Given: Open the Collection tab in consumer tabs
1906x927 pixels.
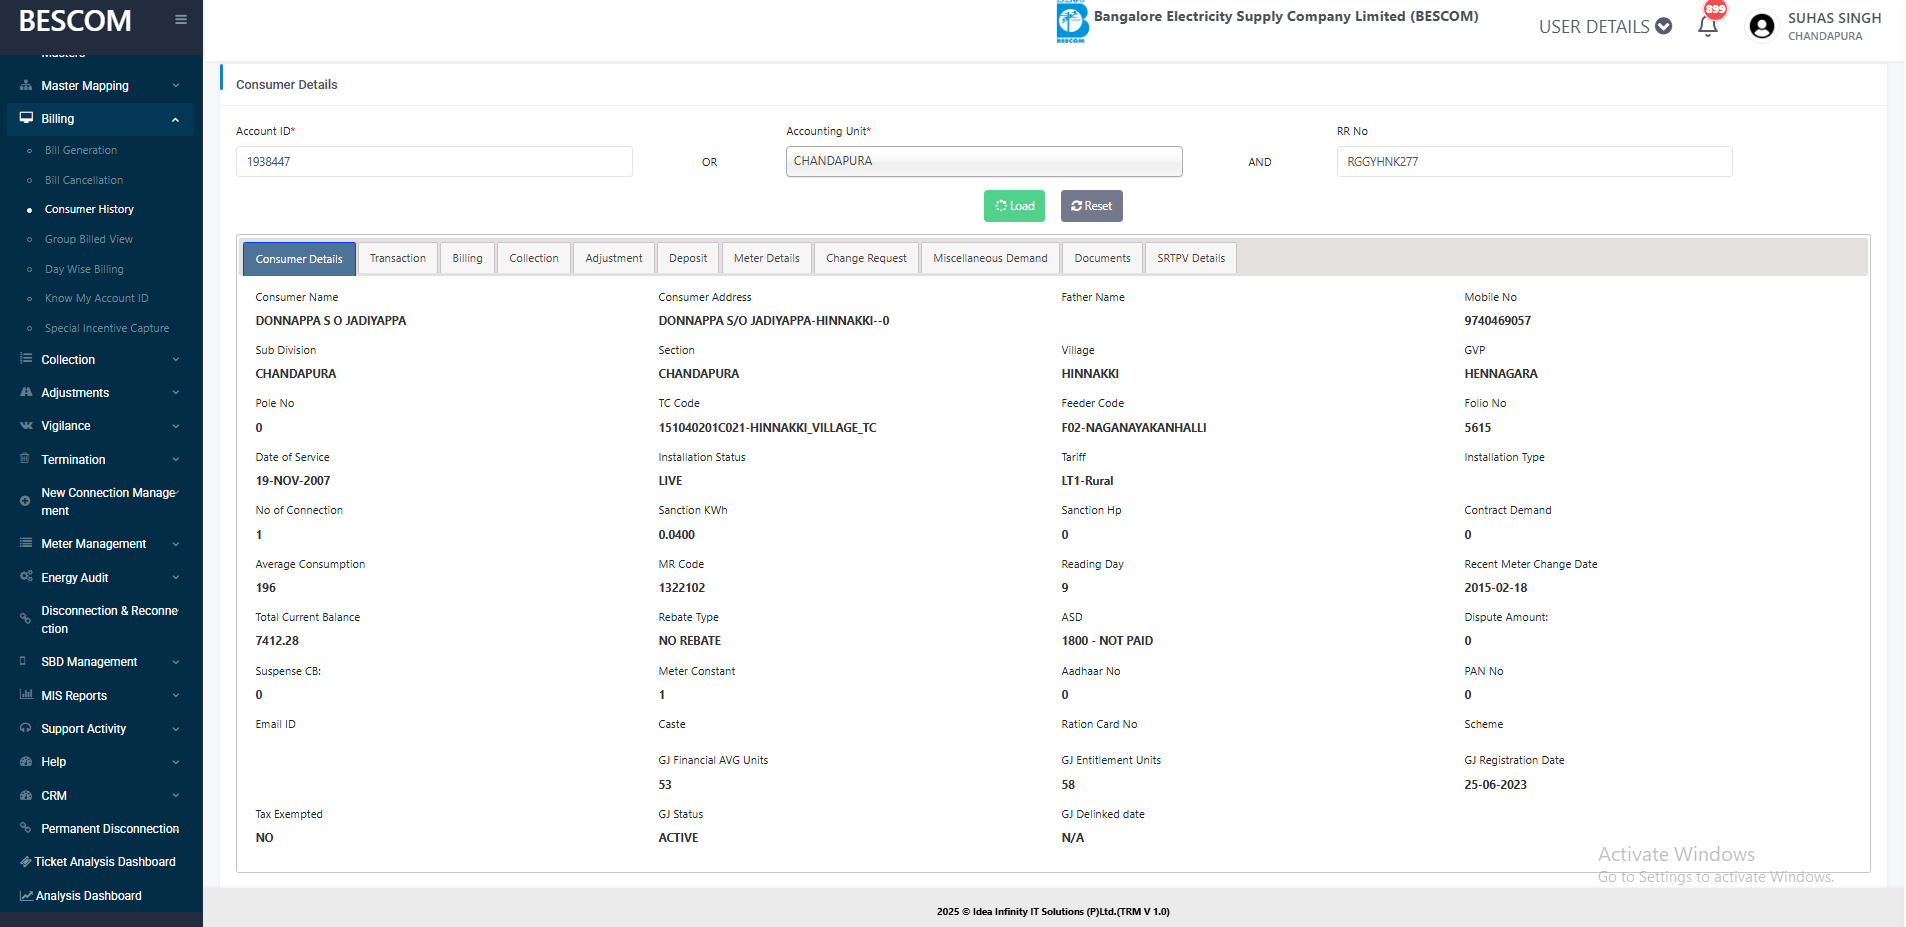Looking at the screenshot, I should click(534, 258).
